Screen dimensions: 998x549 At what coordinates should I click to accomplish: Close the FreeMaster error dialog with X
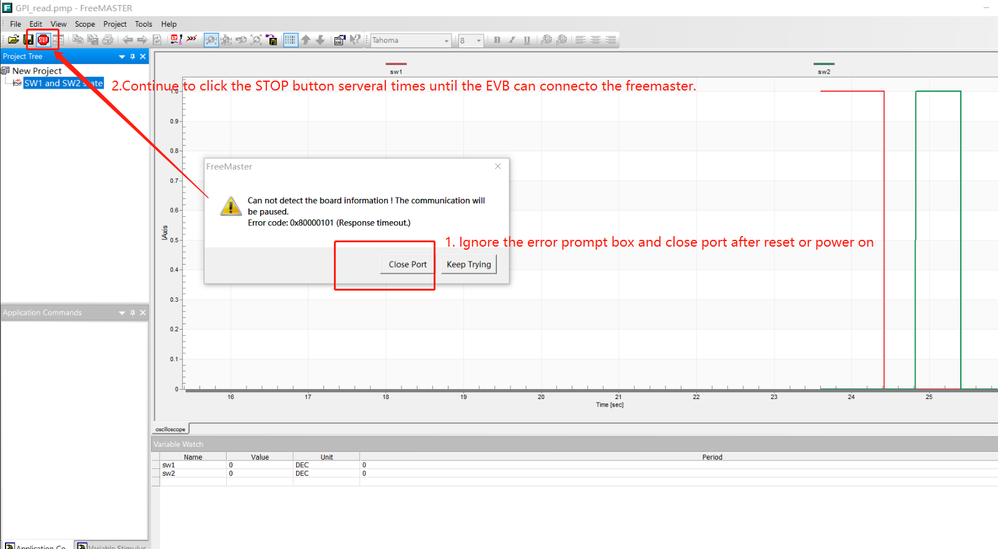[x=498, y=166]
